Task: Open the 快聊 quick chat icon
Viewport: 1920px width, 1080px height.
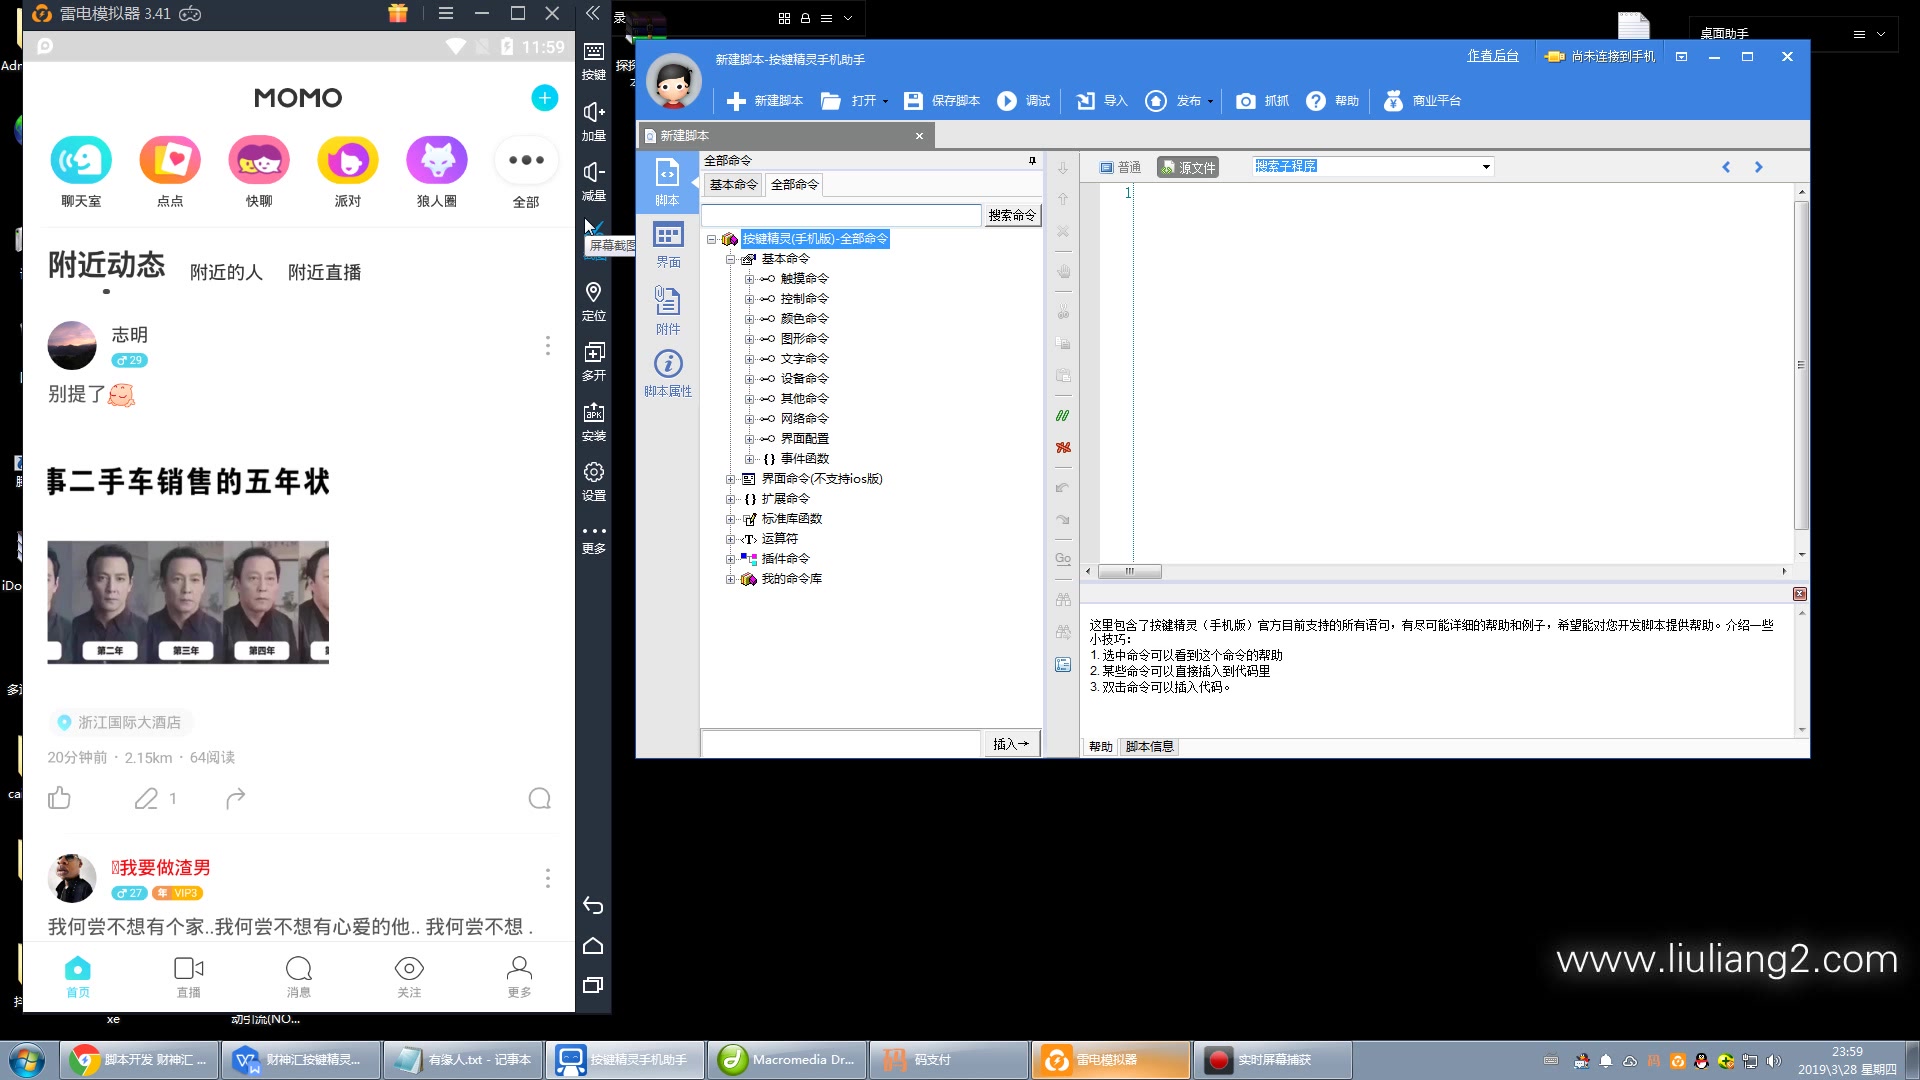Action: click(x=259, y=160)
